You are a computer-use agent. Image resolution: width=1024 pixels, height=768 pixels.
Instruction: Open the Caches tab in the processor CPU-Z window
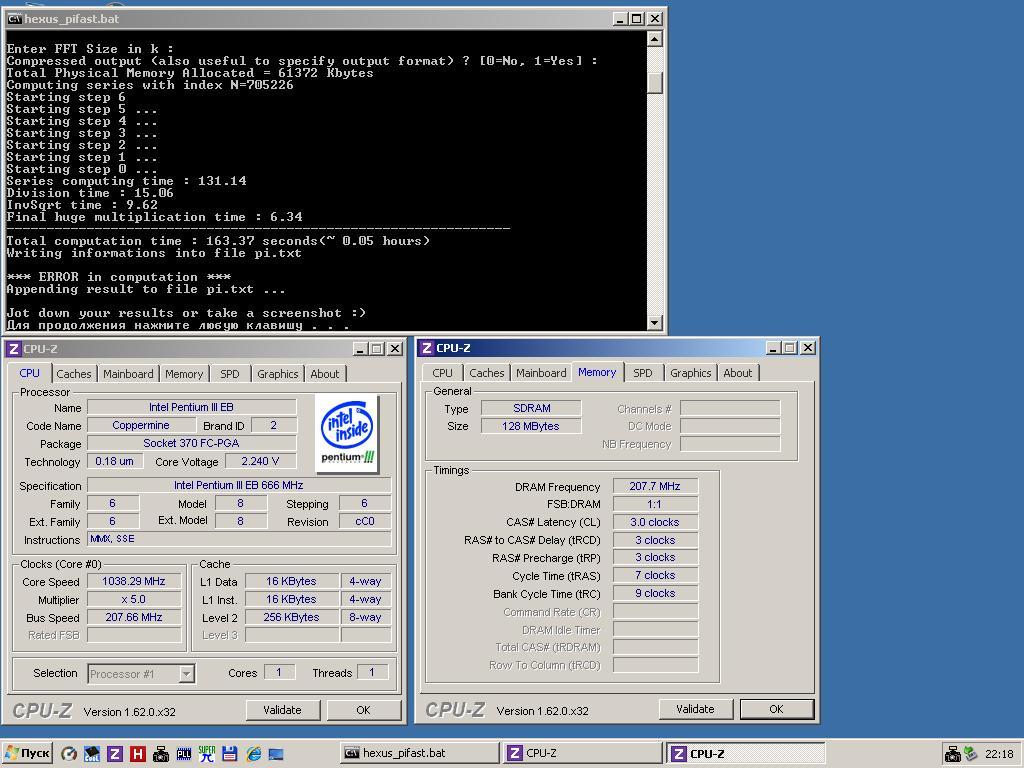click(x=74, y=374)
